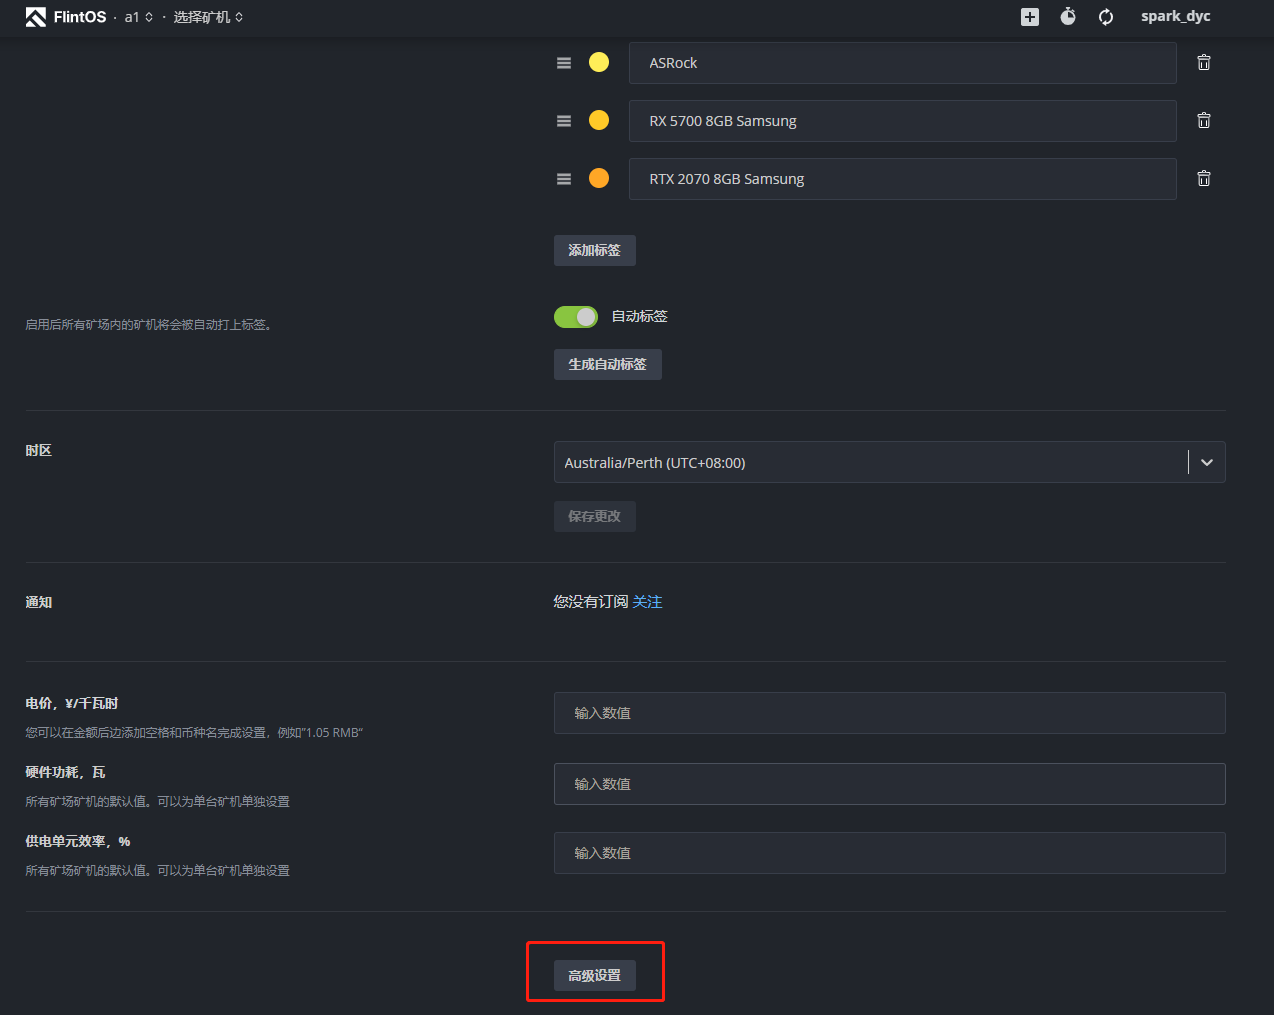Expand the Australia/Perth timezone dropdown
Image resolution: width=1274 pixels, height=1015 pixels.
(1206, 463)
